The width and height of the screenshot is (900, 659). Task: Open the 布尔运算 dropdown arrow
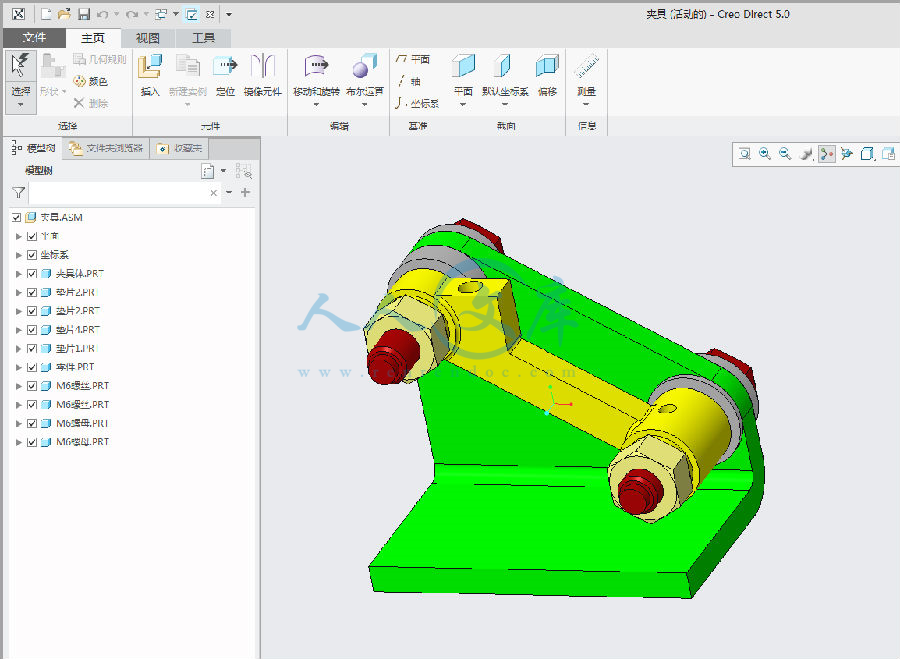click(x=364, y=104)
